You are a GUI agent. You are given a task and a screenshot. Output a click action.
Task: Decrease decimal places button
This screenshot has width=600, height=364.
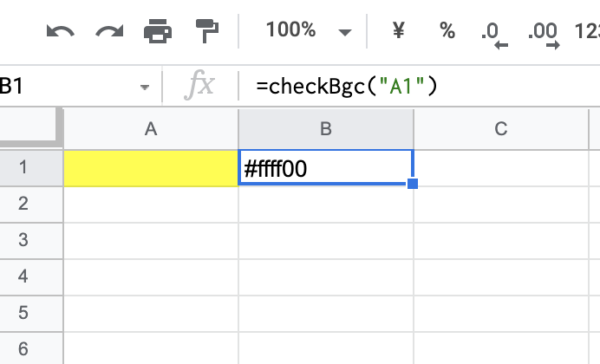[494, 35]
